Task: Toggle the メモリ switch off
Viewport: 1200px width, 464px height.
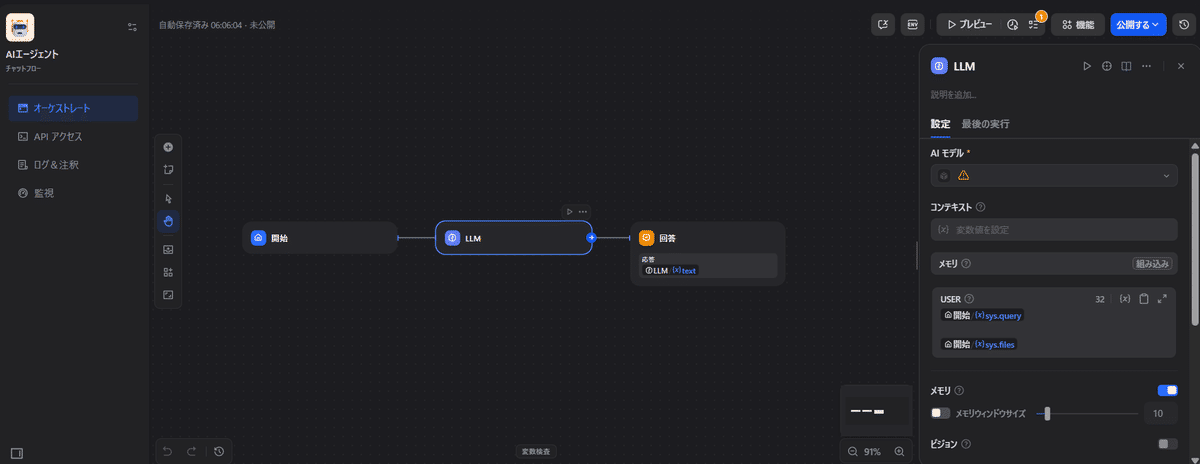Action: tap(1167, 390)
